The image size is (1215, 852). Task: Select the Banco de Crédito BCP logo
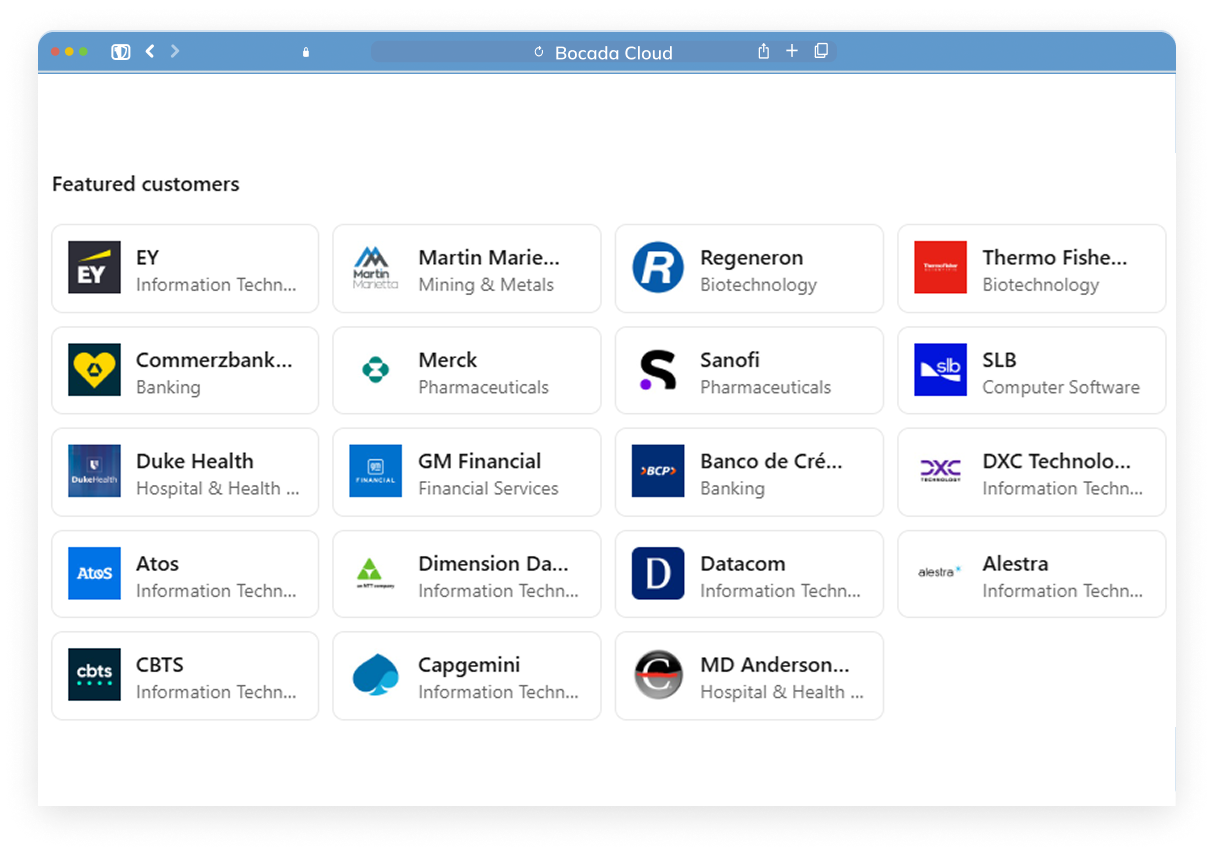657,471
